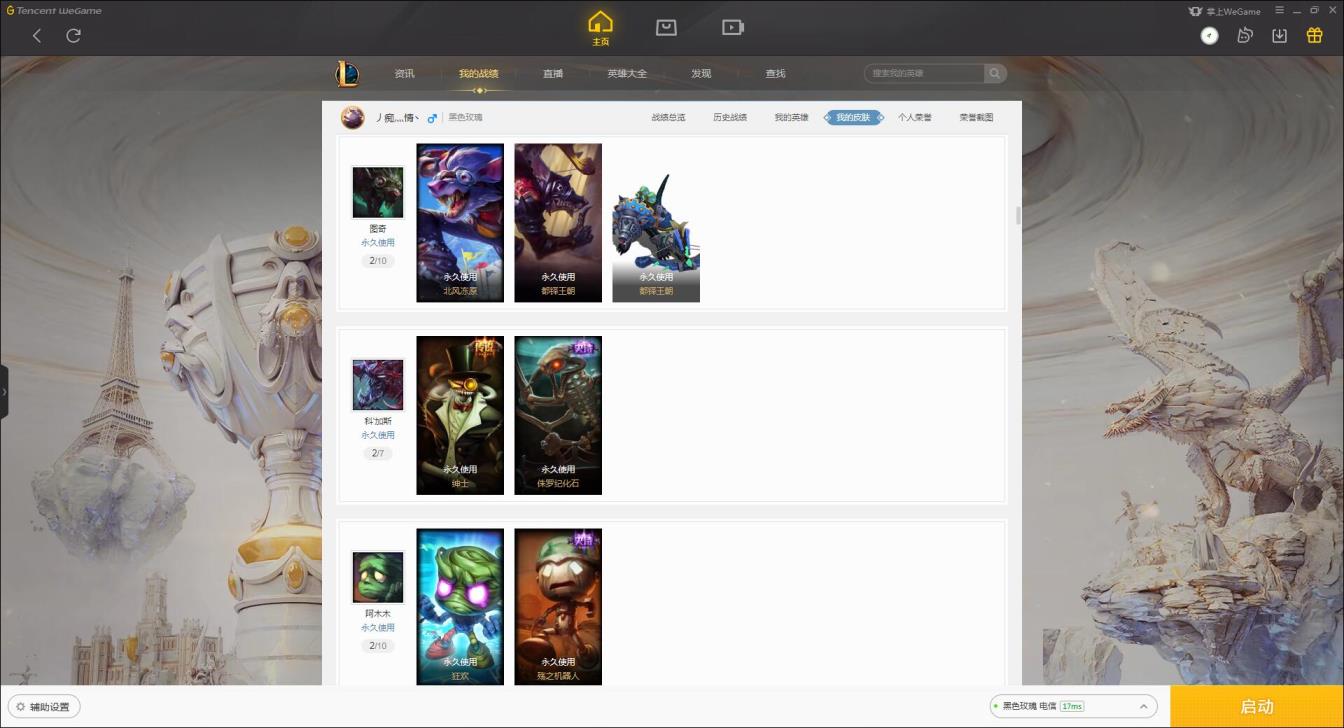Focus the hero search input field
Image resolution: width=1344 pixels, height=728 pixels.
tap(924, 73)
